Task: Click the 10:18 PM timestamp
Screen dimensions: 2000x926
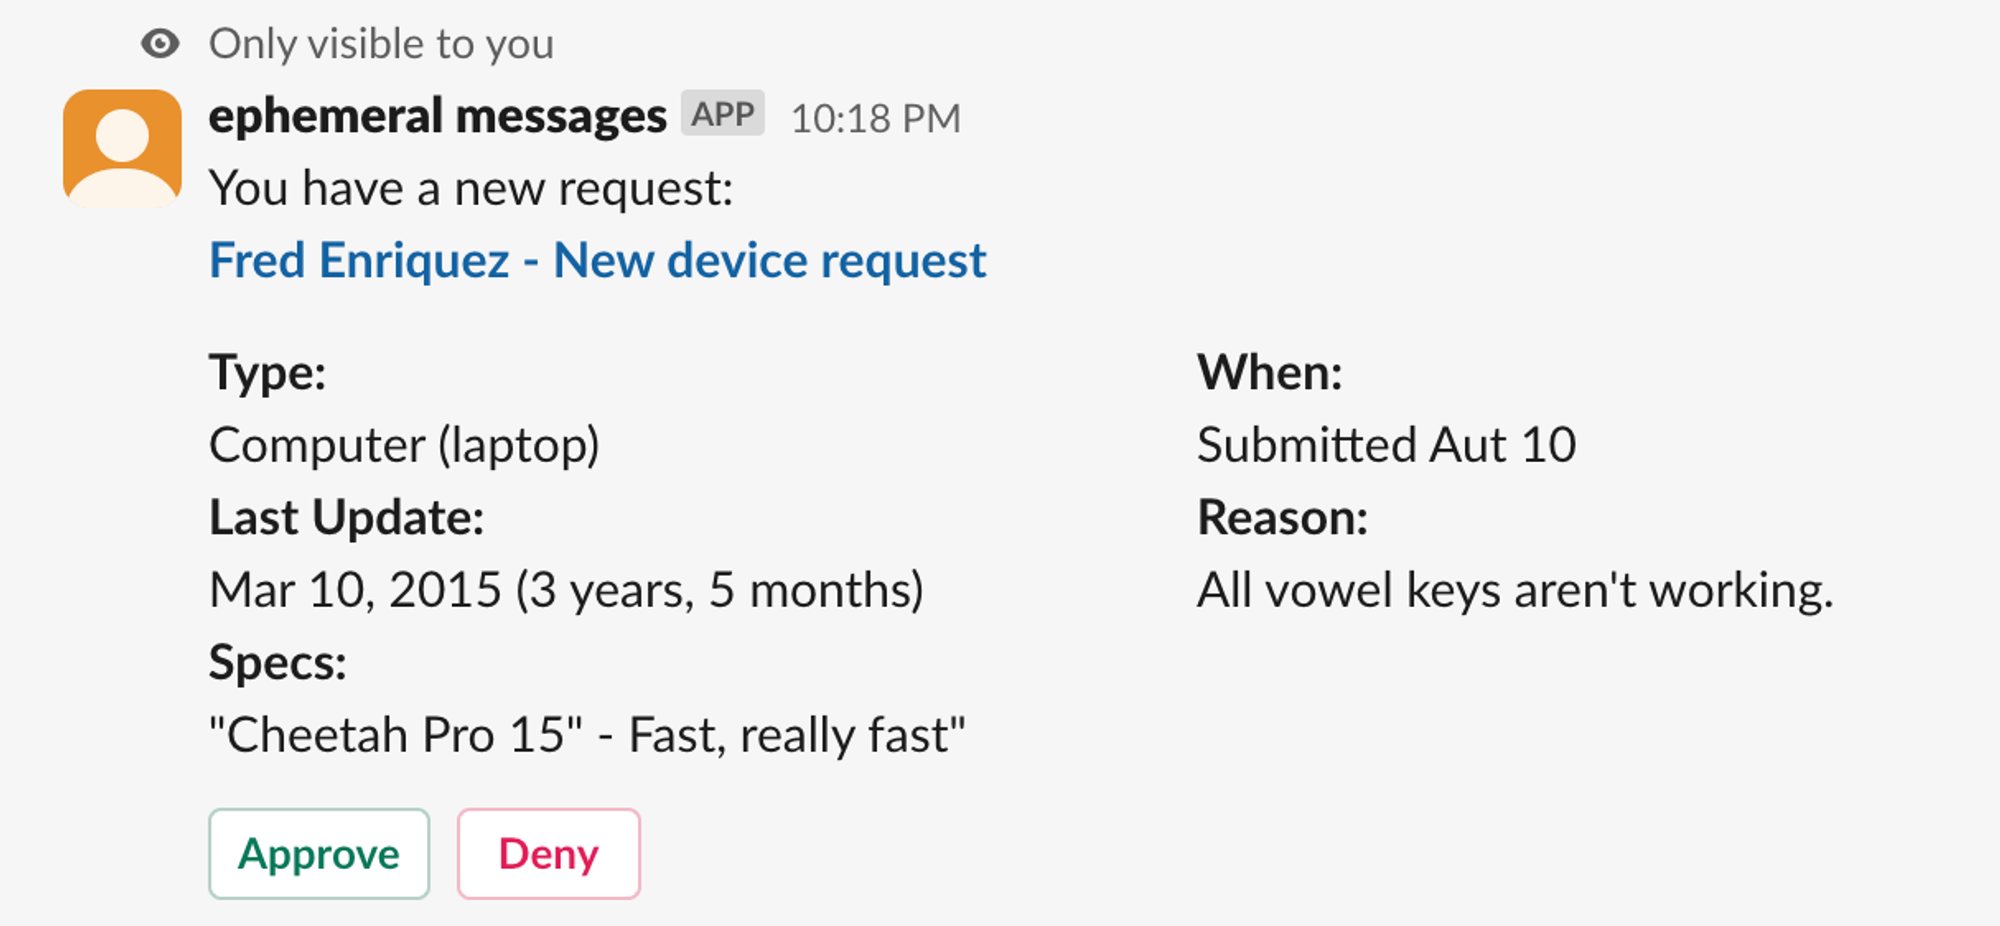Action: tap(876, 117)
